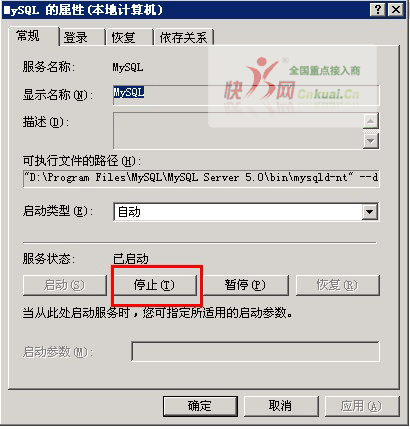The height and width of the screenshot is (429, 410).
Task: Switch to the 登录 tab
Action: [x=82, y=37]
